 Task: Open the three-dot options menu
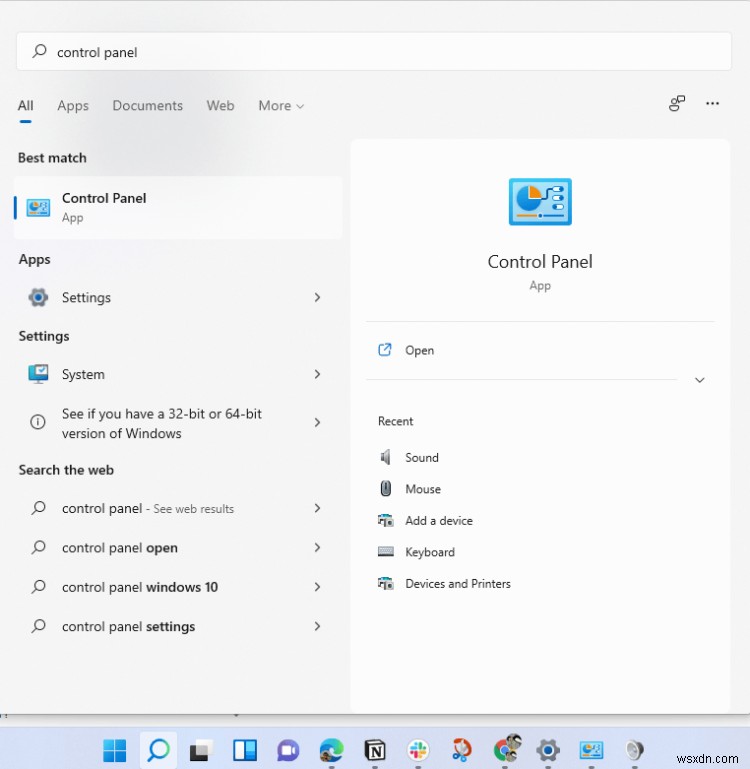pos(712,103)
